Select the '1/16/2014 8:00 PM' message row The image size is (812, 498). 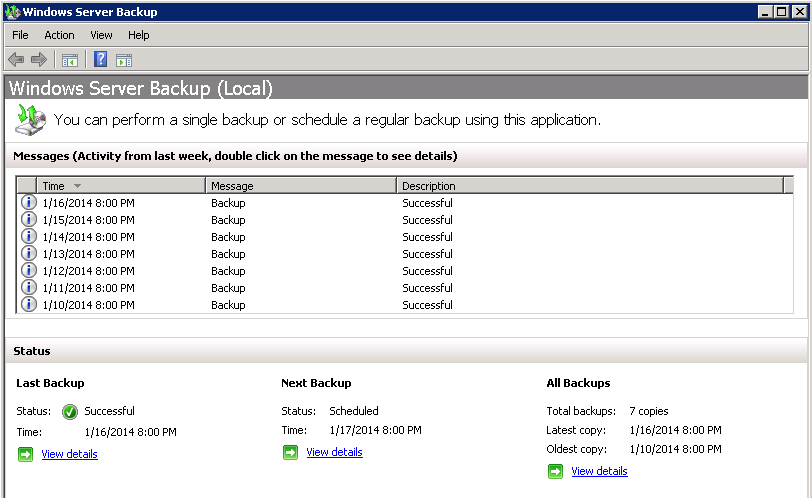tap(405, 203)
